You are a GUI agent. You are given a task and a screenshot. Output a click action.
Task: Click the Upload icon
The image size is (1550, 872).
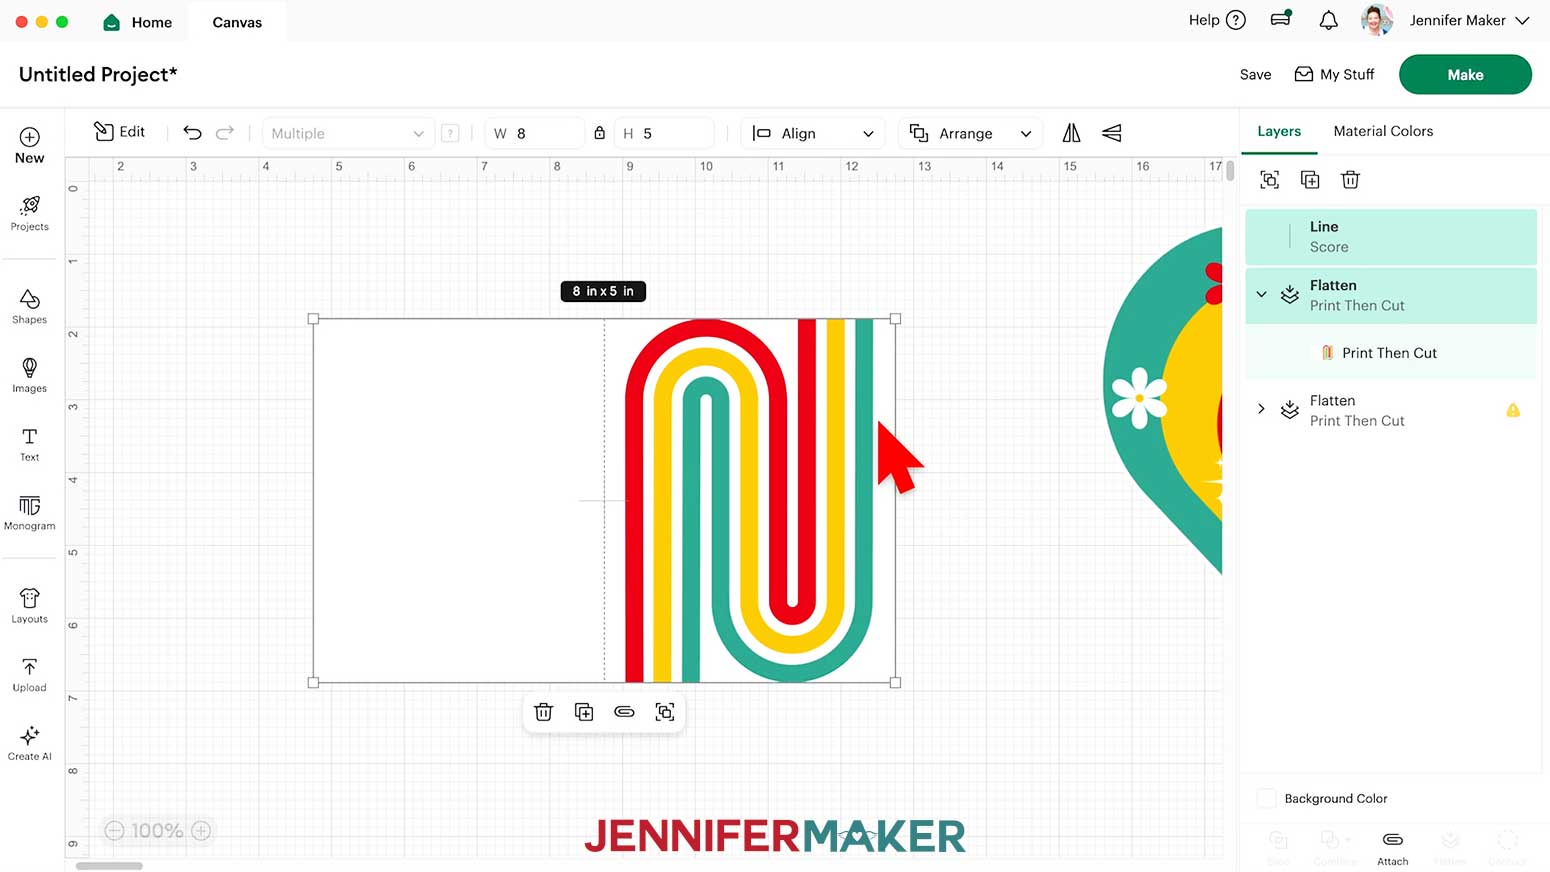(30, 667)
